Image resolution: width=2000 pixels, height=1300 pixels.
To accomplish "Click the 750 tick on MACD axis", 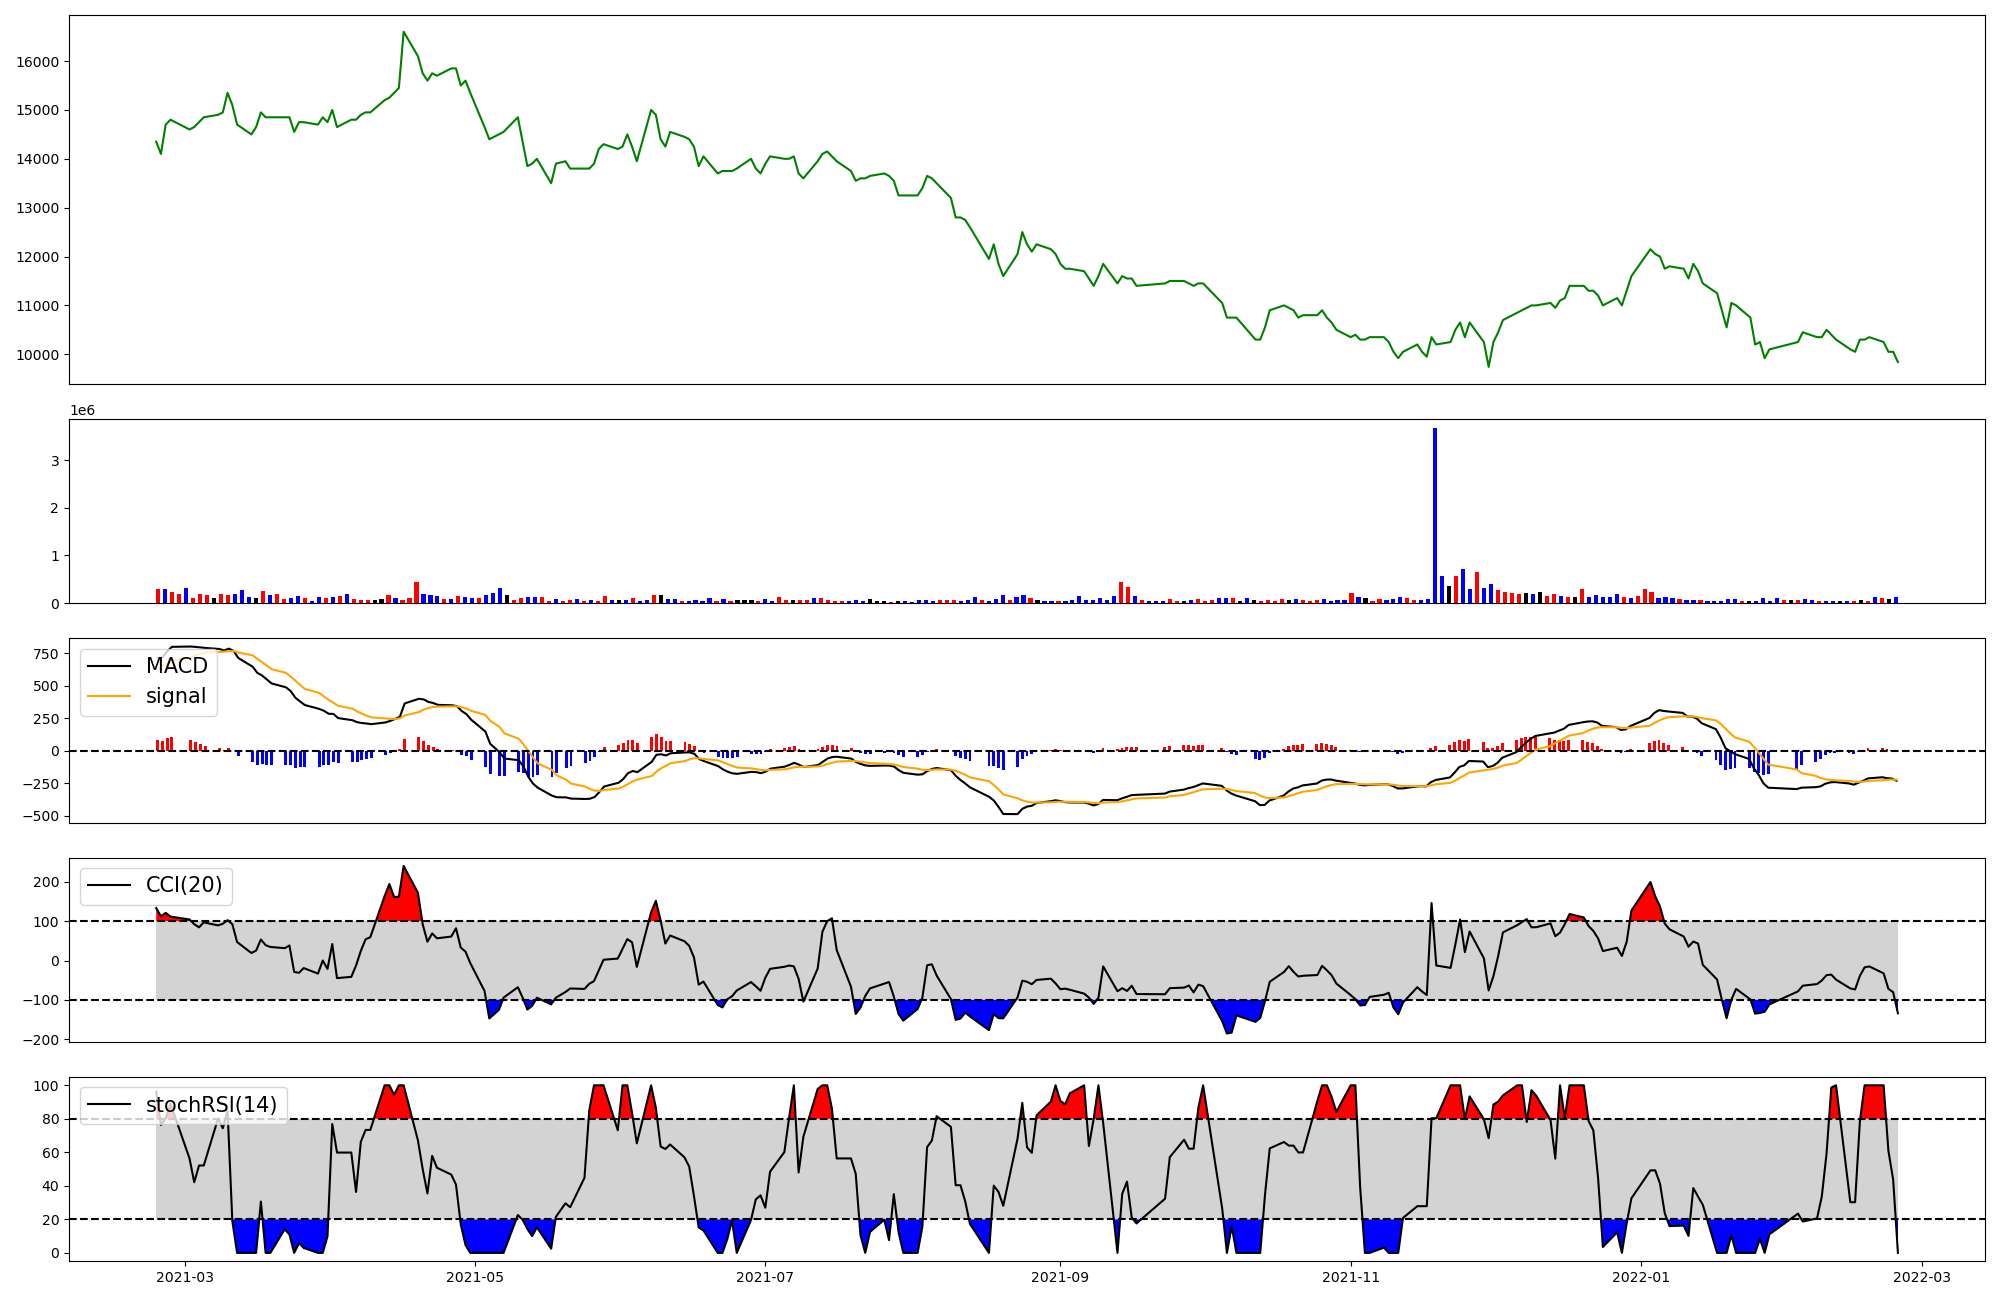I will coord(46,654).
